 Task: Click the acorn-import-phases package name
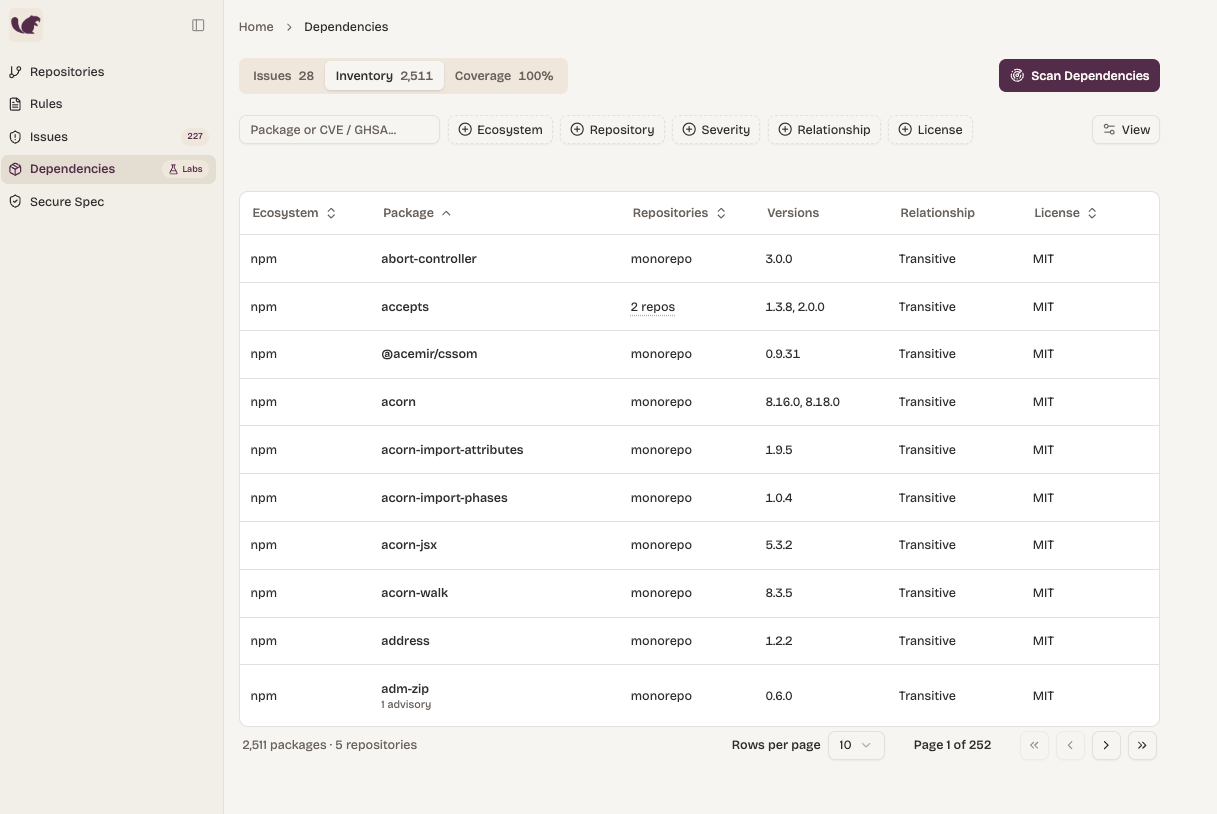[x=444, y=498]
